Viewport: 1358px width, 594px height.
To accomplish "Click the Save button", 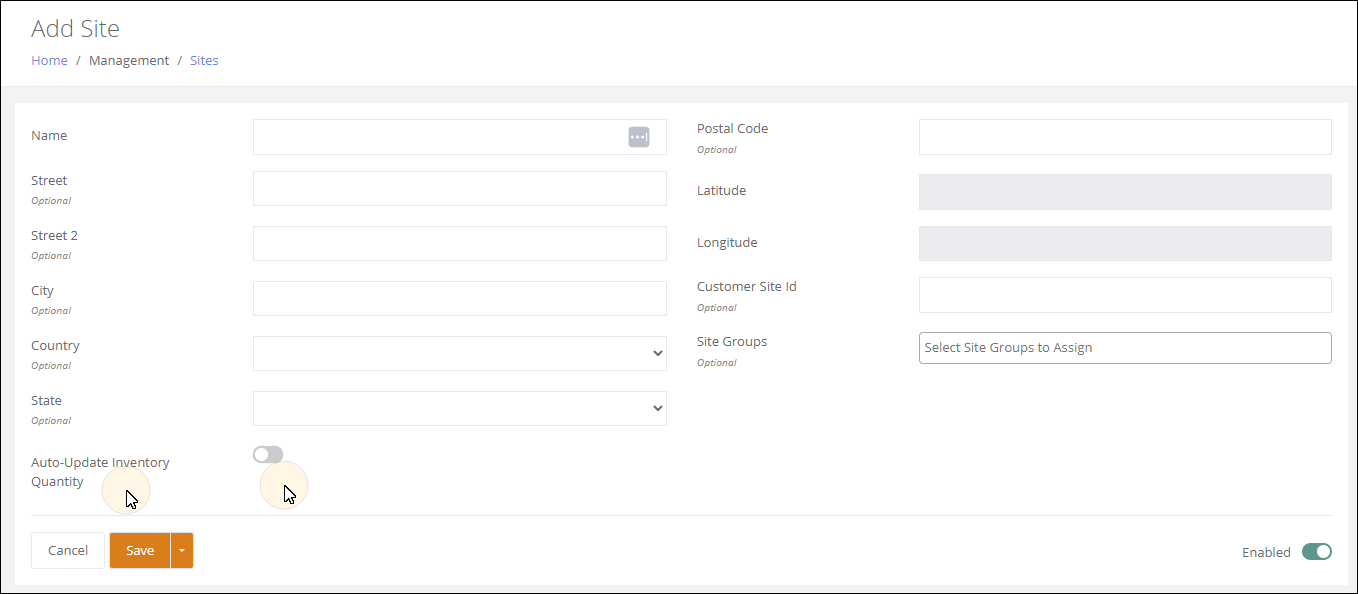I will 140,550.
